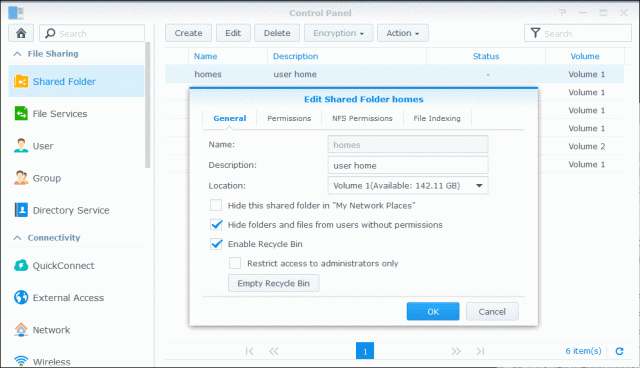Screen dimensions: 640x368
Task: Cancel the Edit Shared Folder dialog
Action: tap(492, 312)
